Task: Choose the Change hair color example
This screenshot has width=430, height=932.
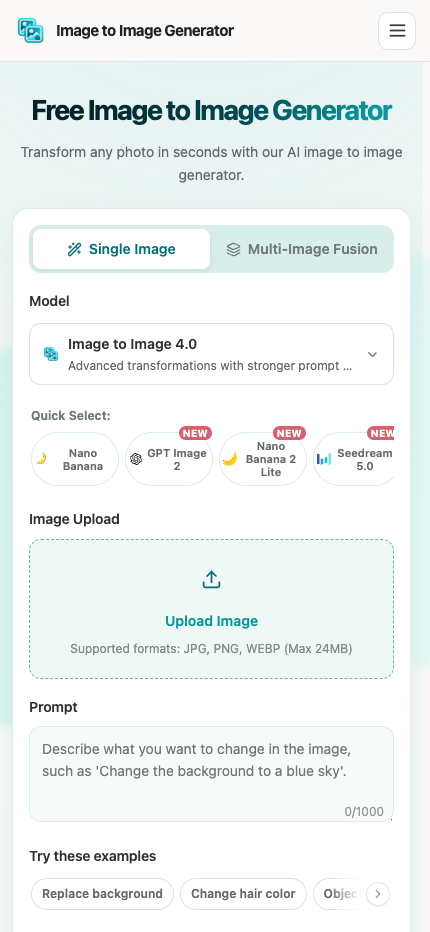Action: tap(243, 893)
